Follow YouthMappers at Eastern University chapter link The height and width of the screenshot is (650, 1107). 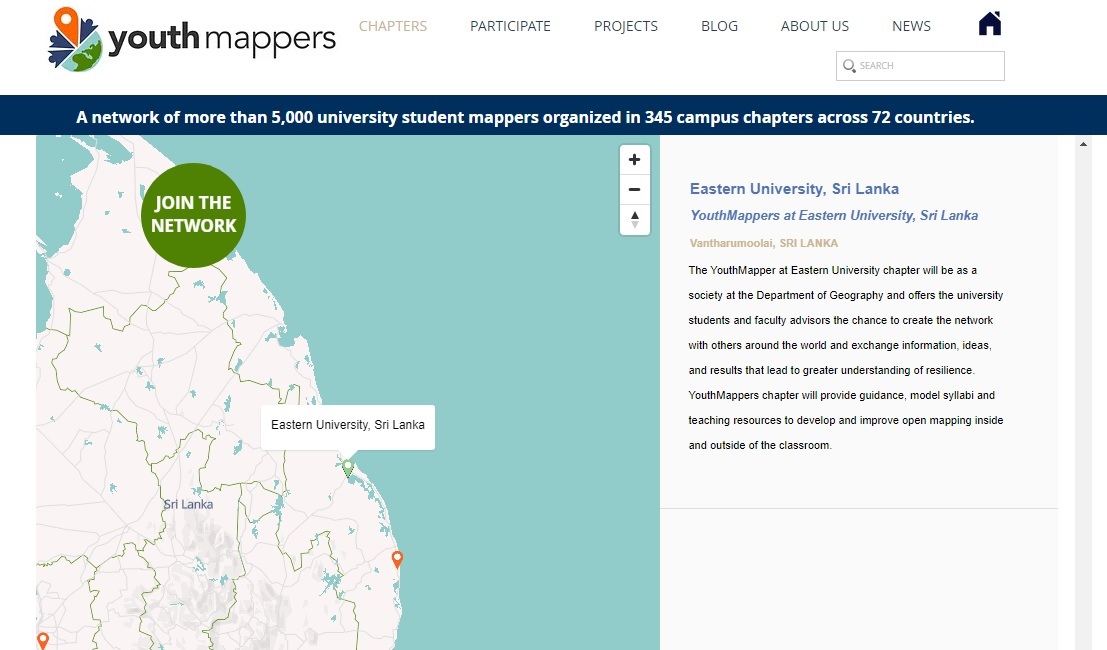tap(833, 215)
